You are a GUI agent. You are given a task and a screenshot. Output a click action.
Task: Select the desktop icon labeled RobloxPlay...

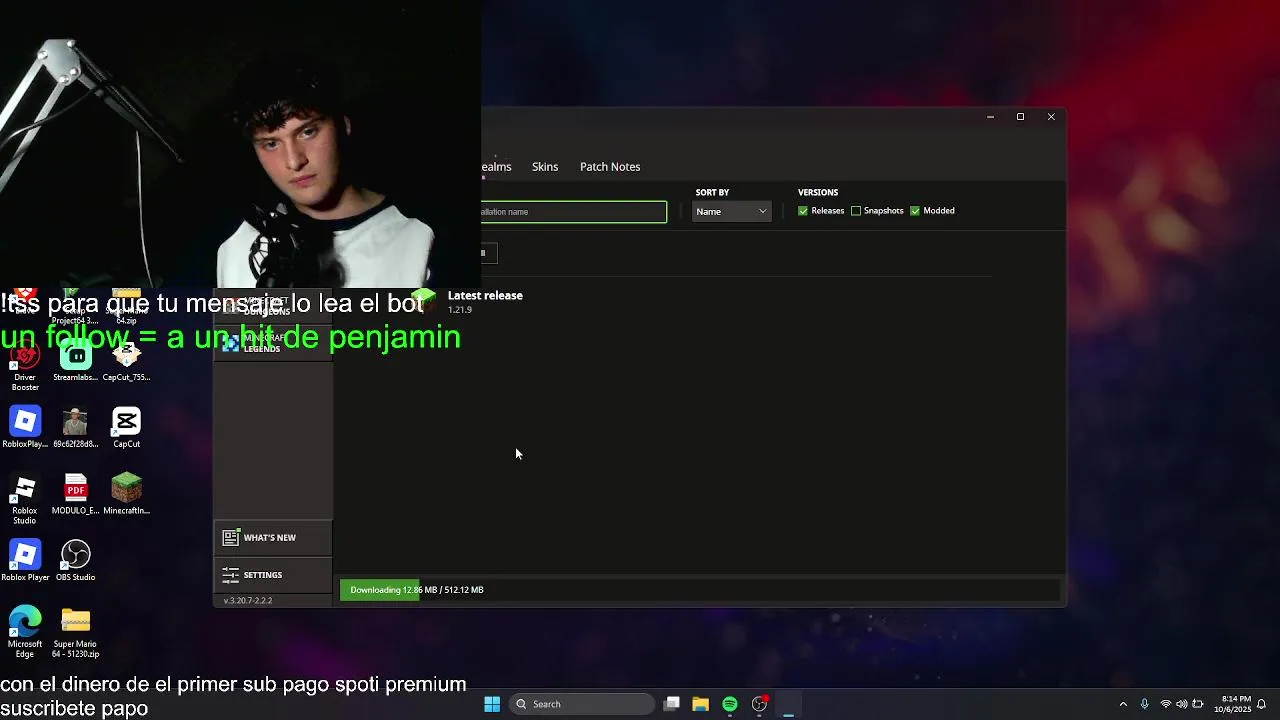click(x=25, y=428)
